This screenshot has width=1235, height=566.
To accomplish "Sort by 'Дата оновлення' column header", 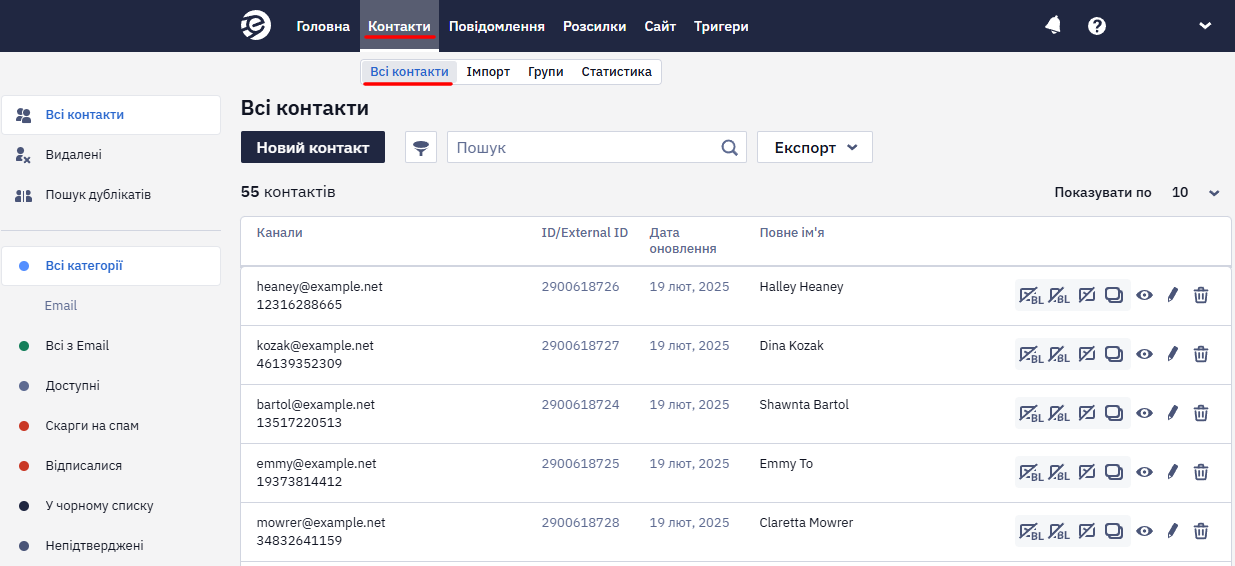I will [683, 241].
